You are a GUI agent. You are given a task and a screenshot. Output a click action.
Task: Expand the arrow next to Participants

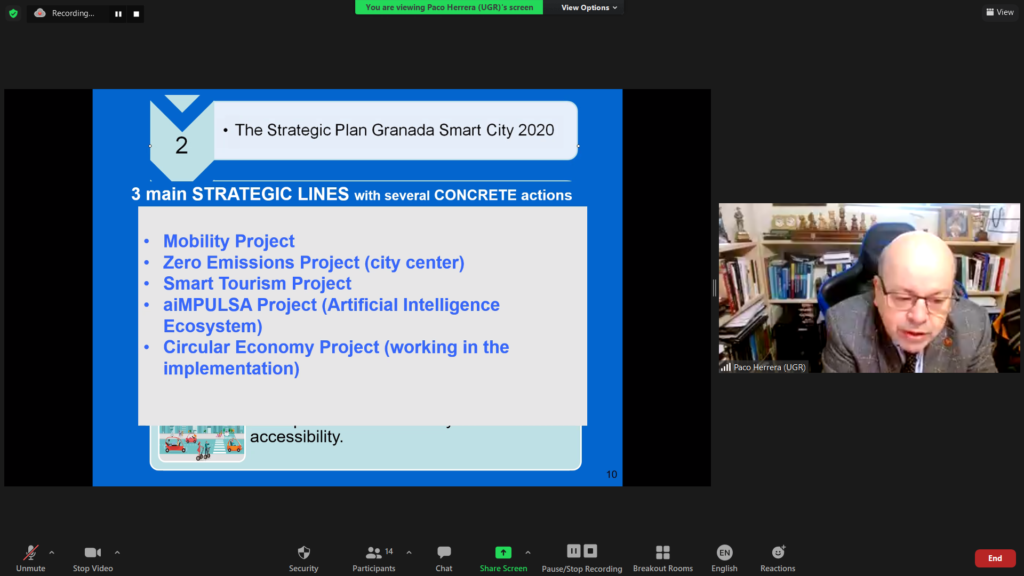[408, 552]
